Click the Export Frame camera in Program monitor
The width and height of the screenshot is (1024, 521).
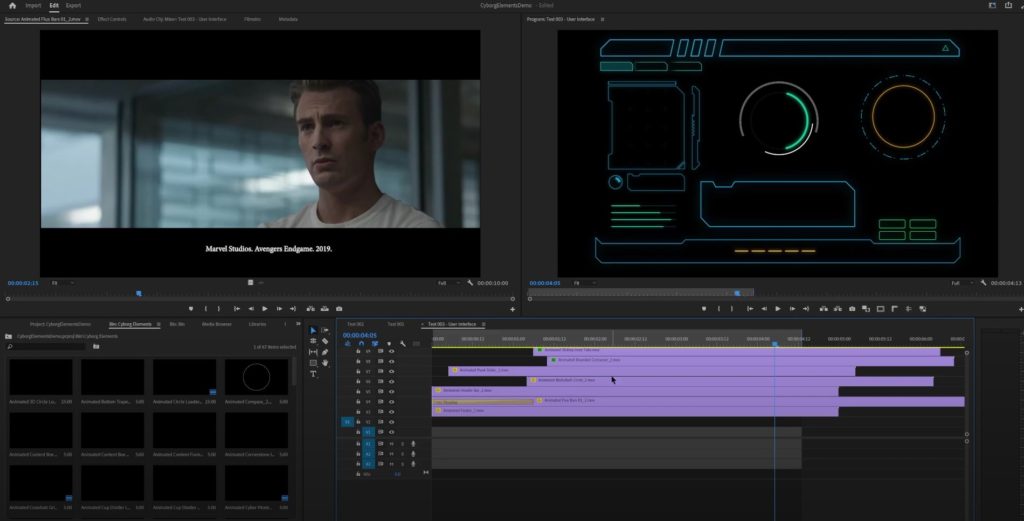pyautogui.click(x=852, y=309)
